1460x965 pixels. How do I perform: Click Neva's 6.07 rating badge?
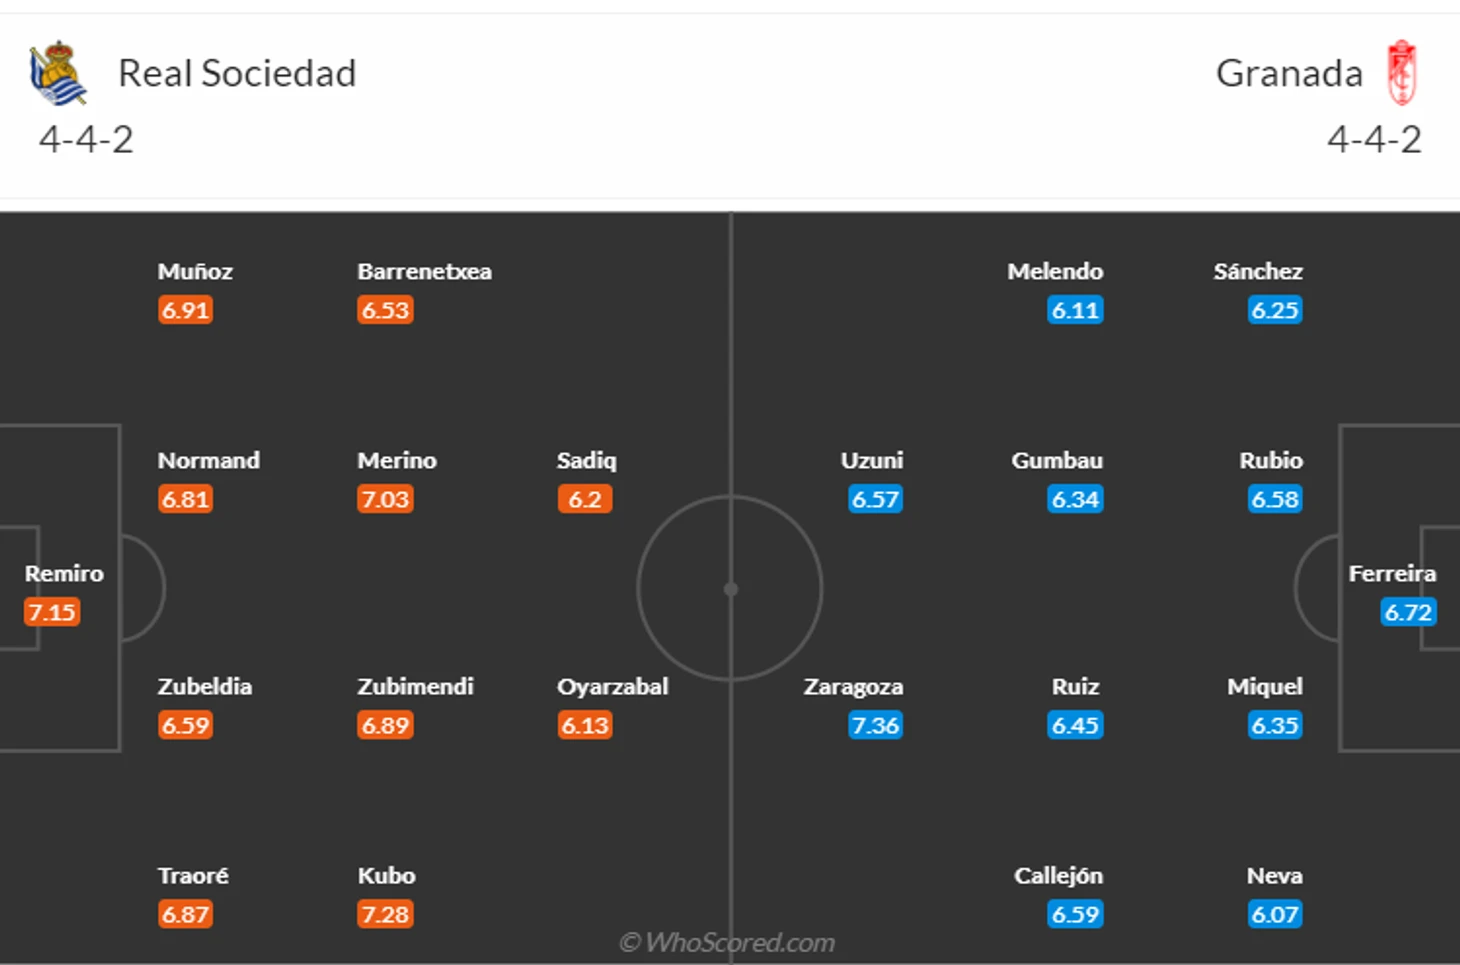(1275, 914)
